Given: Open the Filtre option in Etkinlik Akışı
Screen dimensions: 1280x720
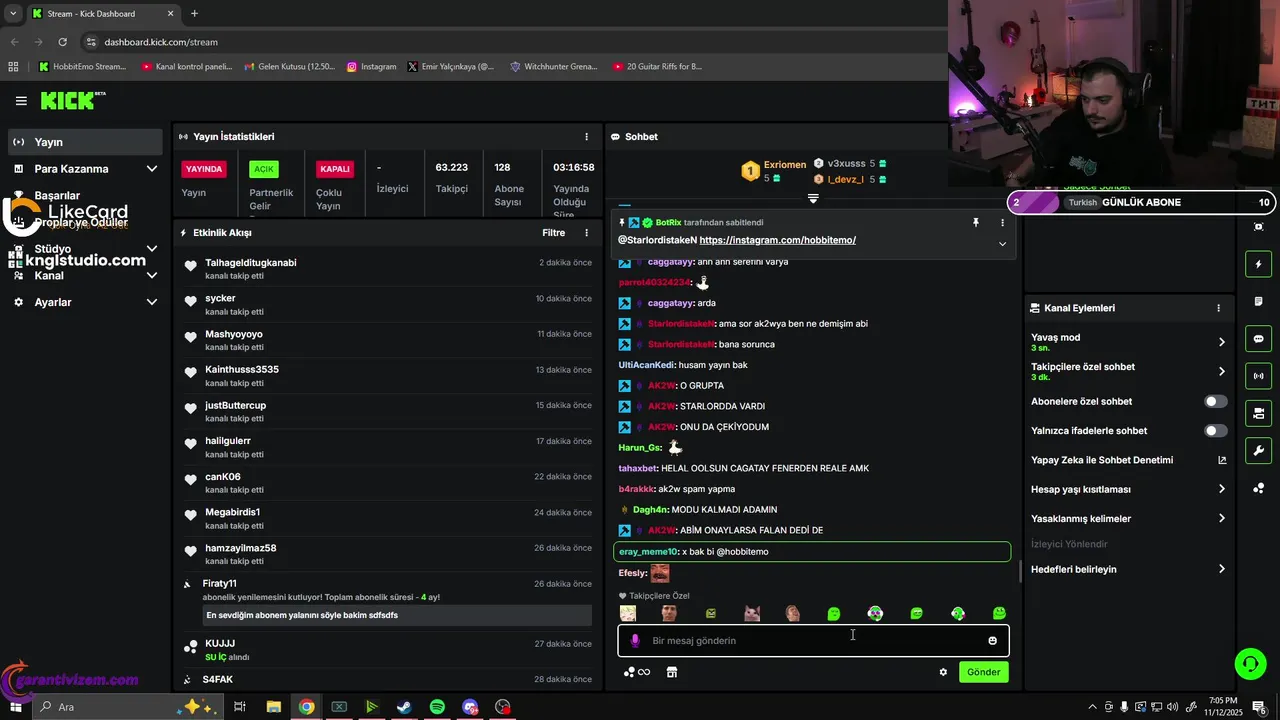Looking at the screenshot, I should coord(554,232).
